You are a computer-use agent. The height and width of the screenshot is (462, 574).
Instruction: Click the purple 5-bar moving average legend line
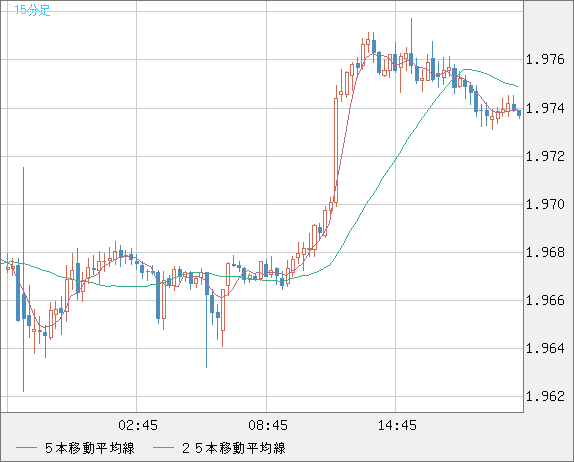click(26, 448)
